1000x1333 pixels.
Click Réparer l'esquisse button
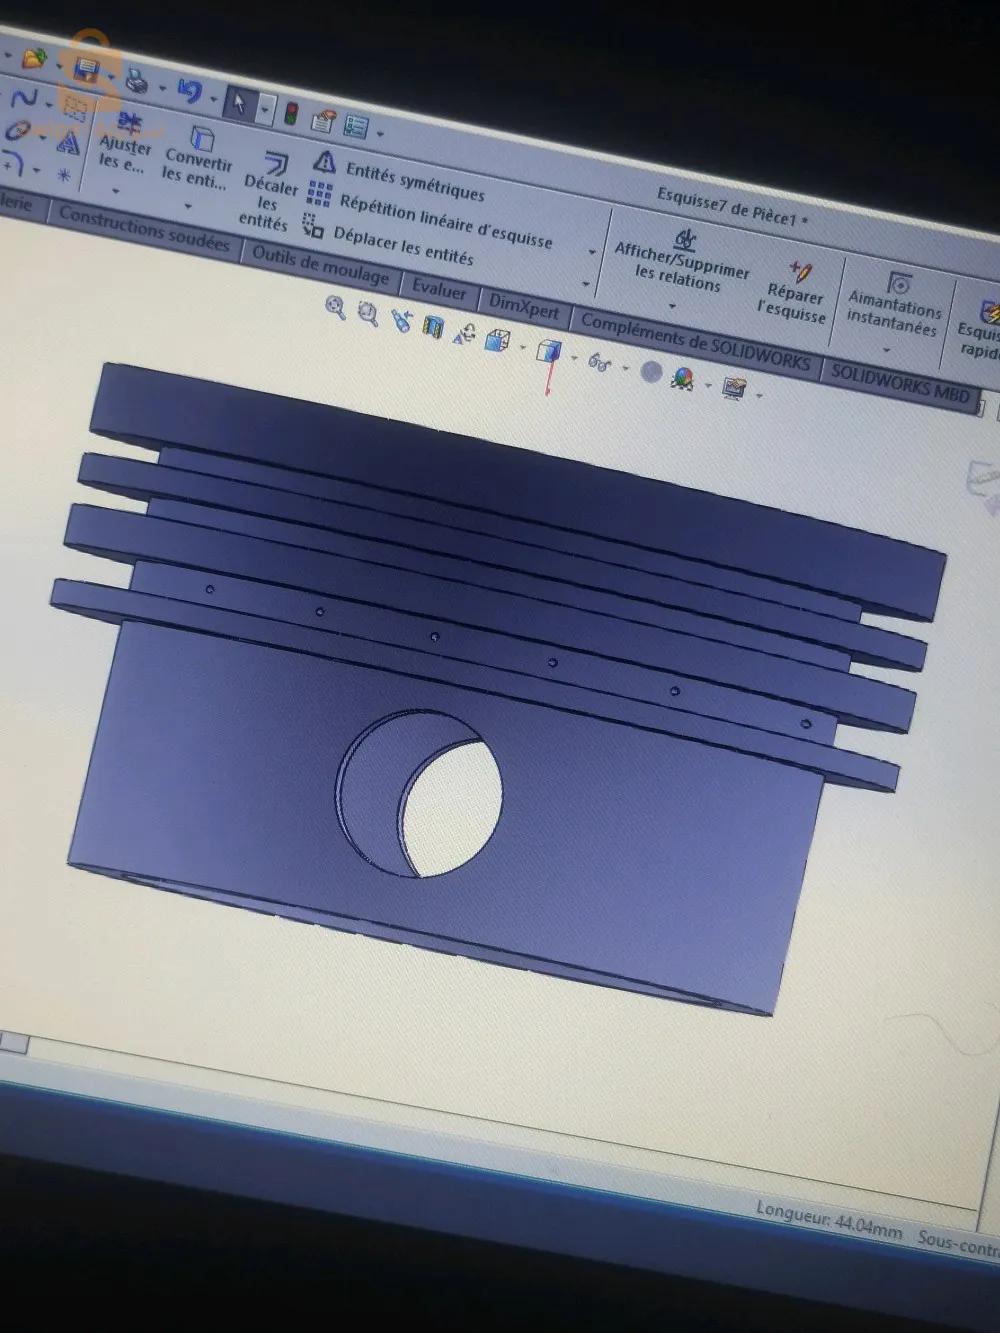point(795,291)
